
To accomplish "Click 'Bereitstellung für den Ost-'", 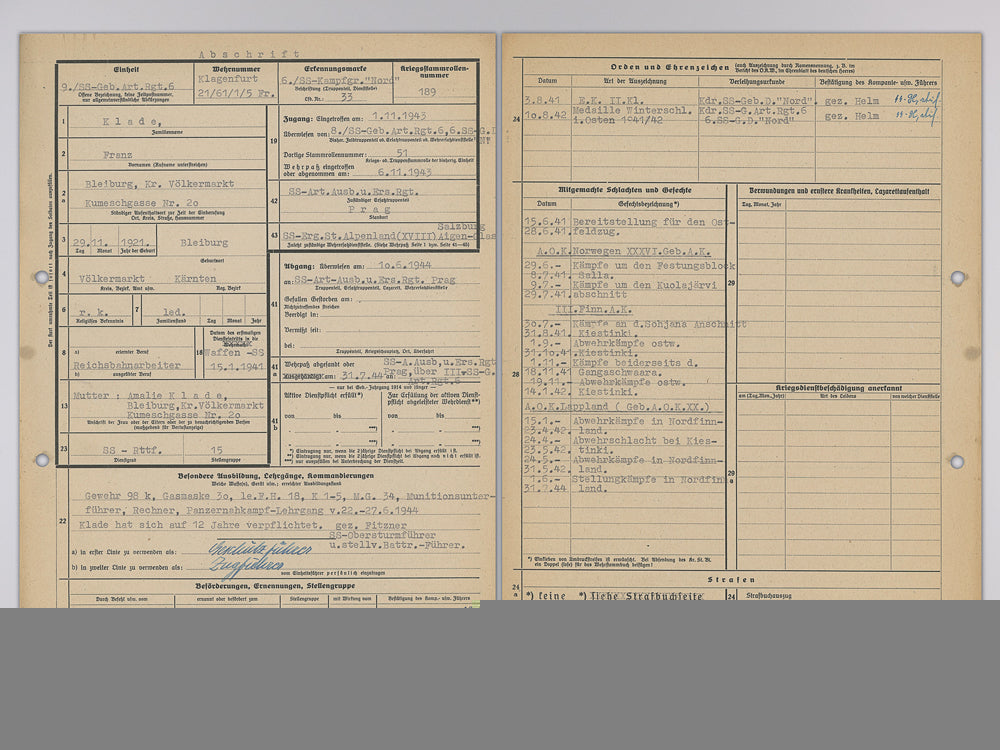I will click(654, 222).
